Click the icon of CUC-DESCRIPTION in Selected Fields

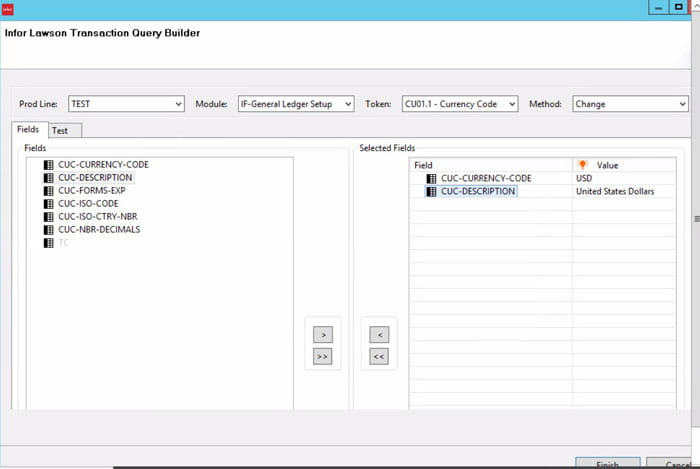(x=431, y=191)
